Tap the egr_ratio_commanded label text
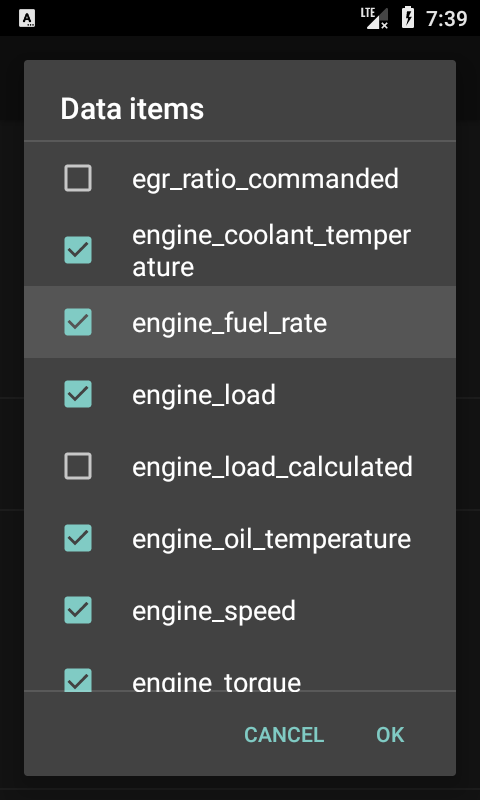Viewport: 480px width, 800px height. pyautogui.click(x=265, y=180)
